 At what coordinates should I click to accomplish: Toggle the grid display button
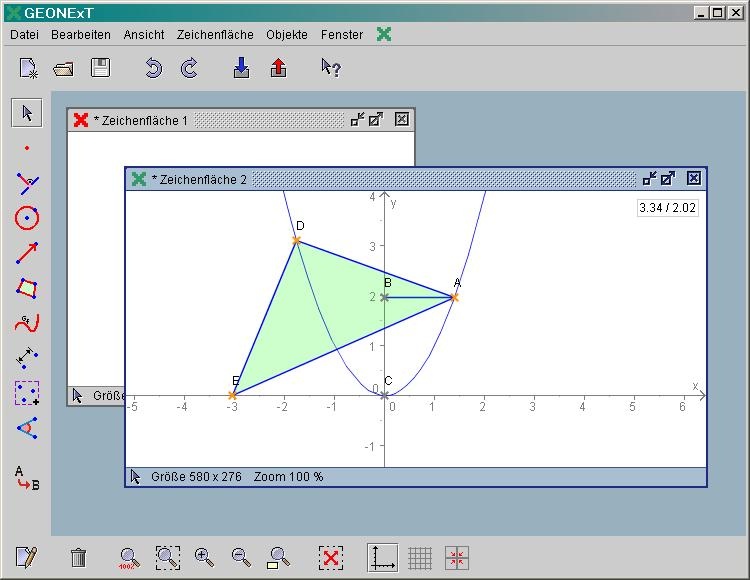click(x=420, y=557)
